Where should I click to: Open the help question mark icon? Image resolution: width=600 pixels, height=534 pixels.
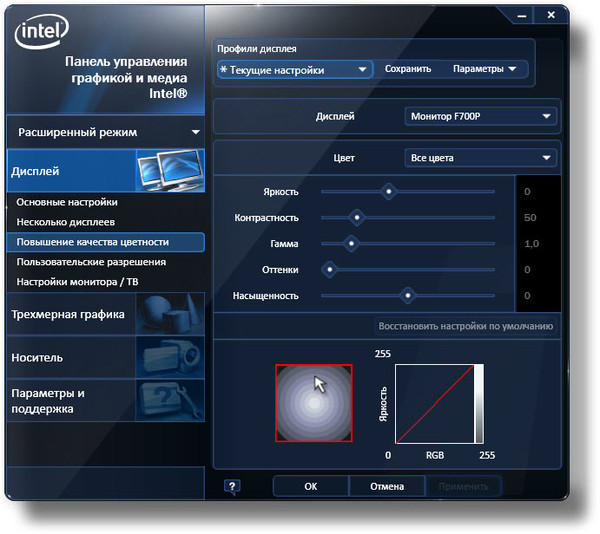tap(232, 487)
